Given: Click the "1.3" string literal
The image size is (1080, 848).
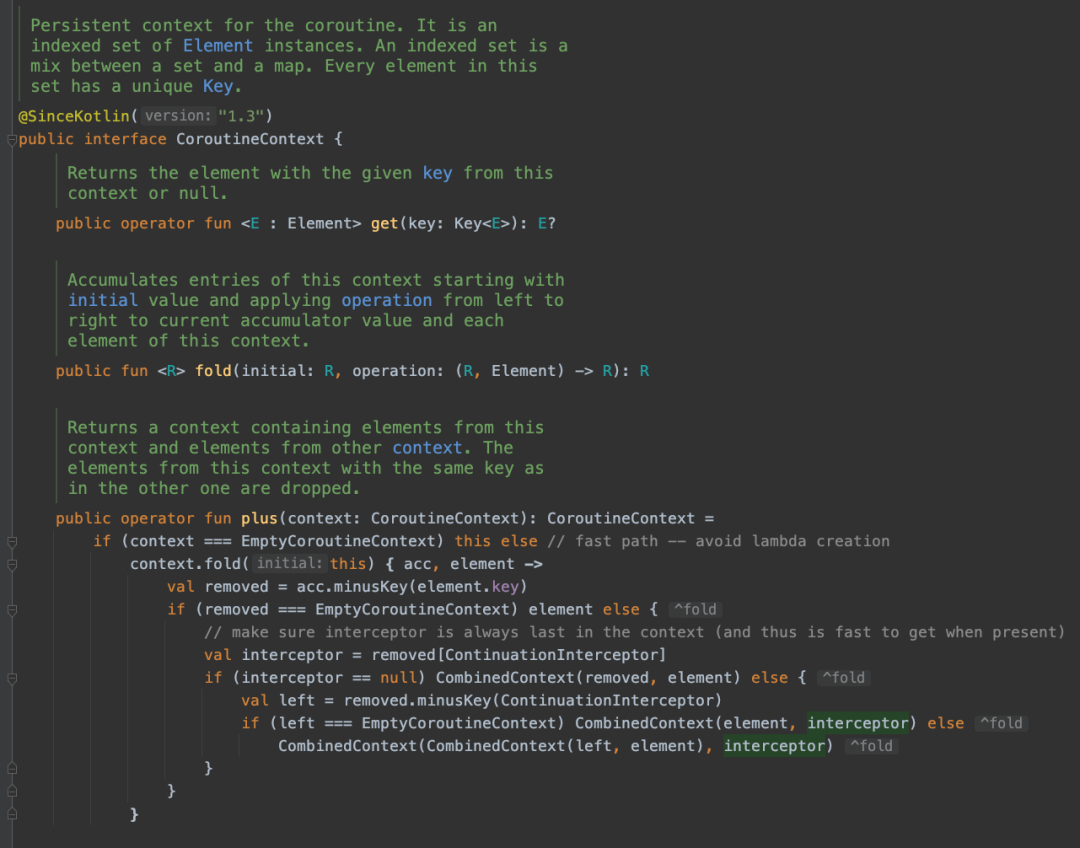Looking at the screenshot, I should pos(241,116).
